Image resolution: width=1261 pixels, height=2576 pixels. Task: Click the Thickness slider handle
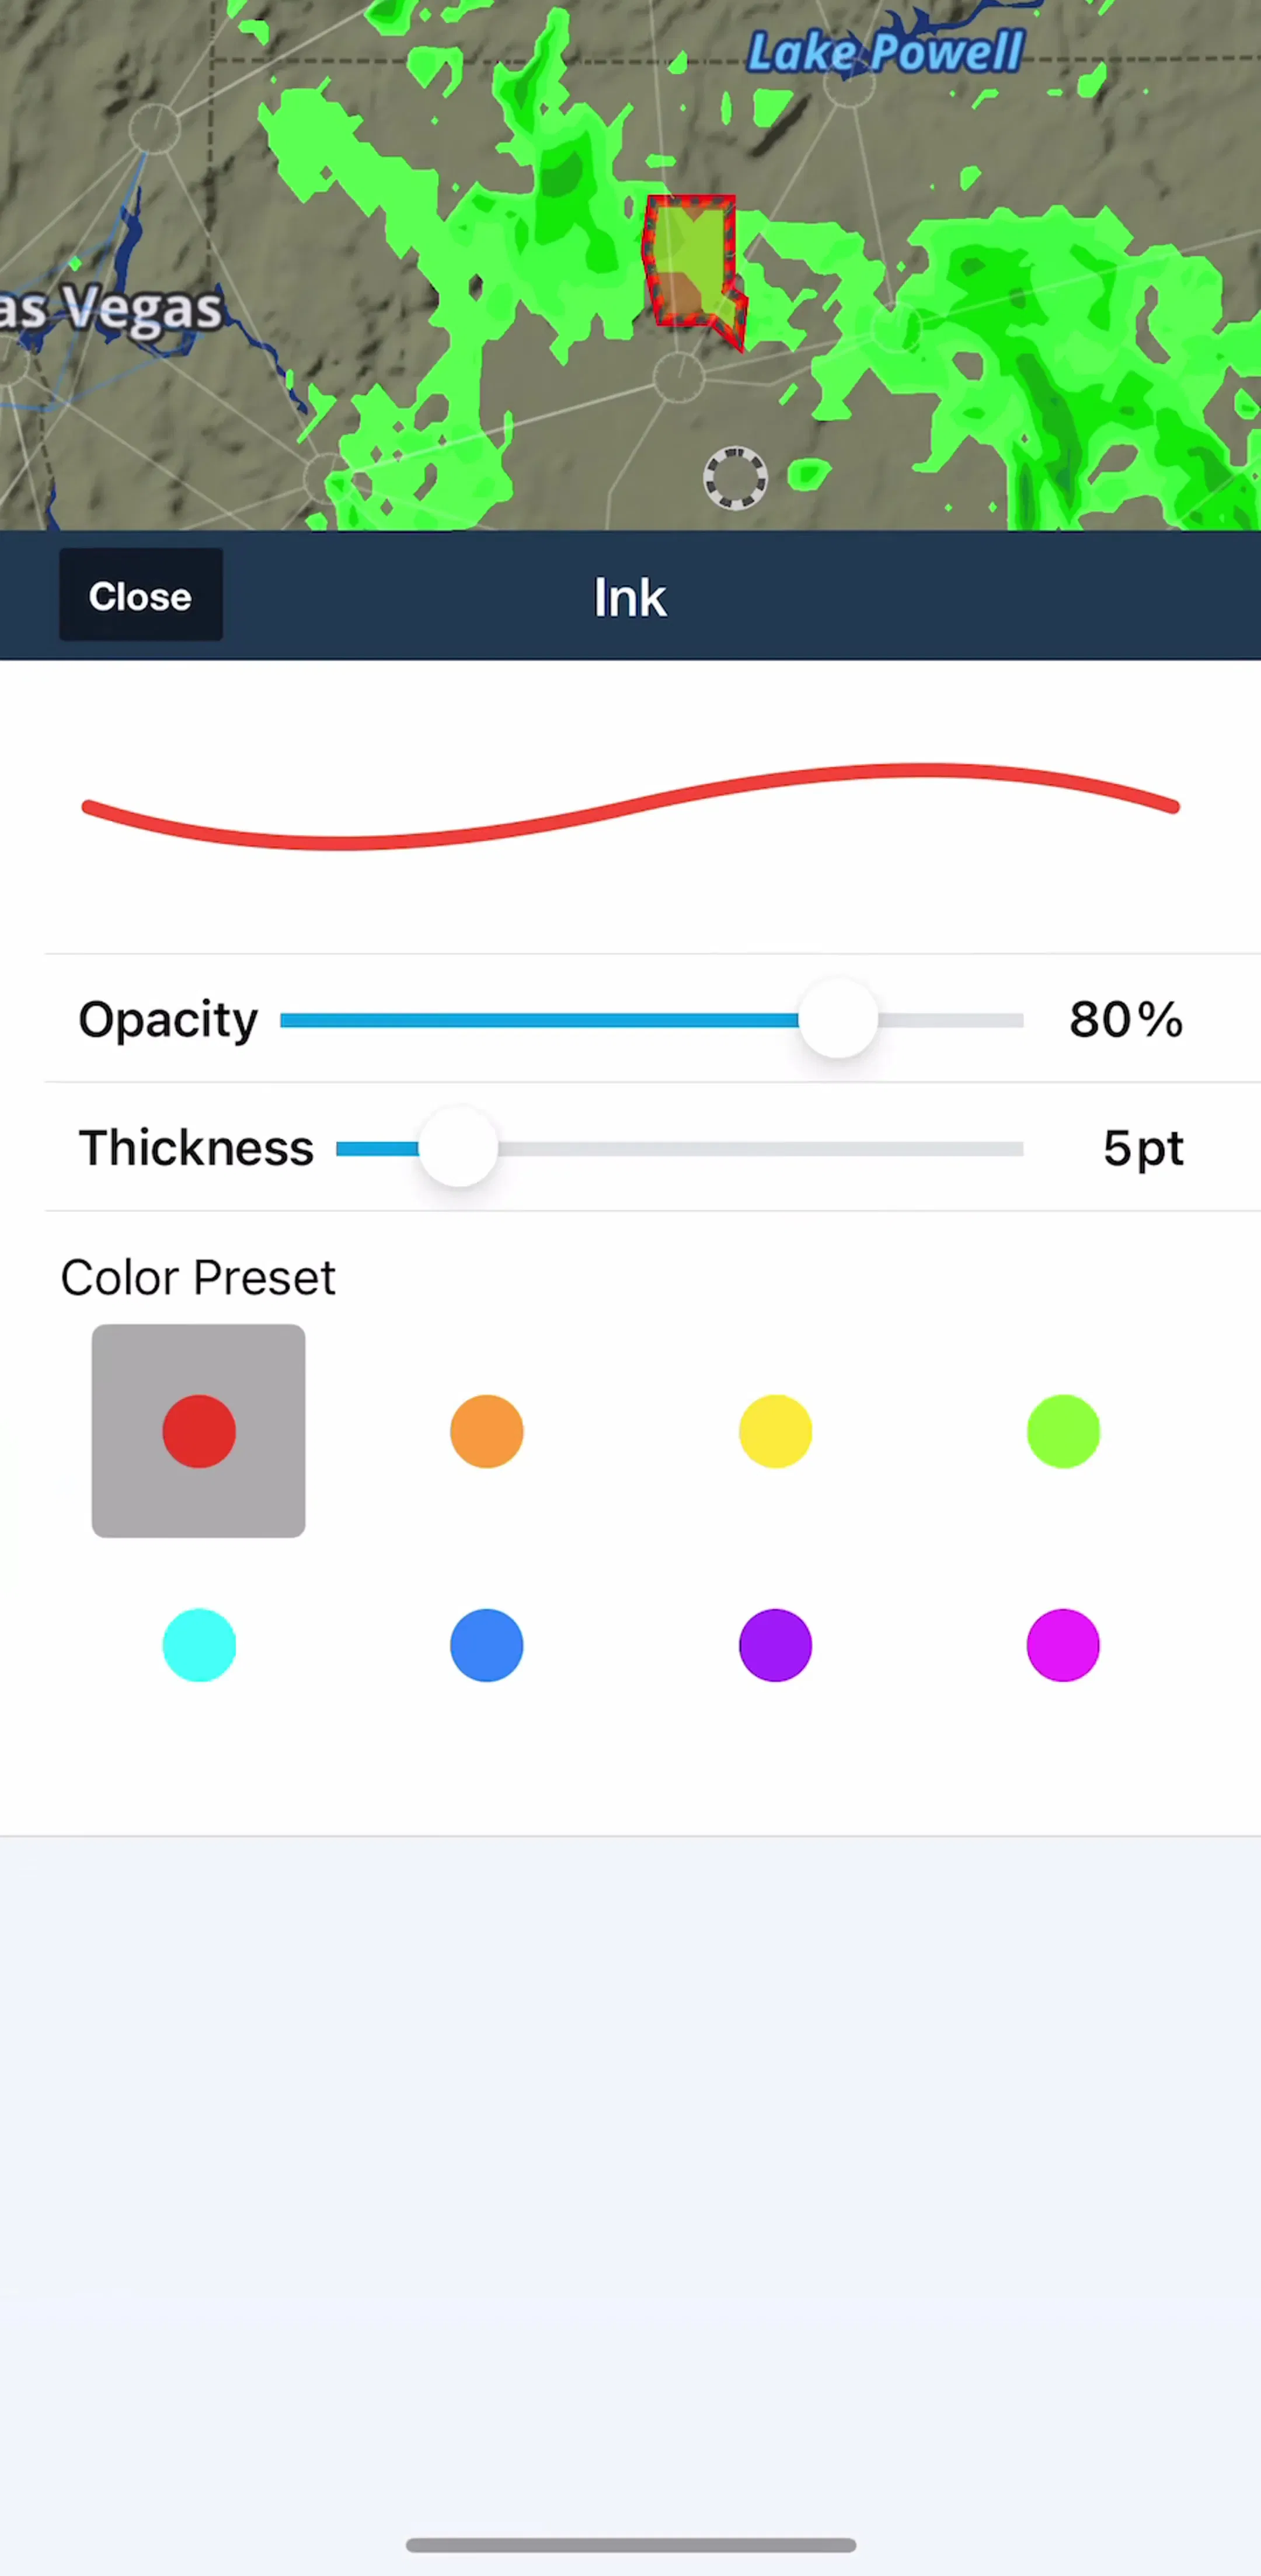458,1147
